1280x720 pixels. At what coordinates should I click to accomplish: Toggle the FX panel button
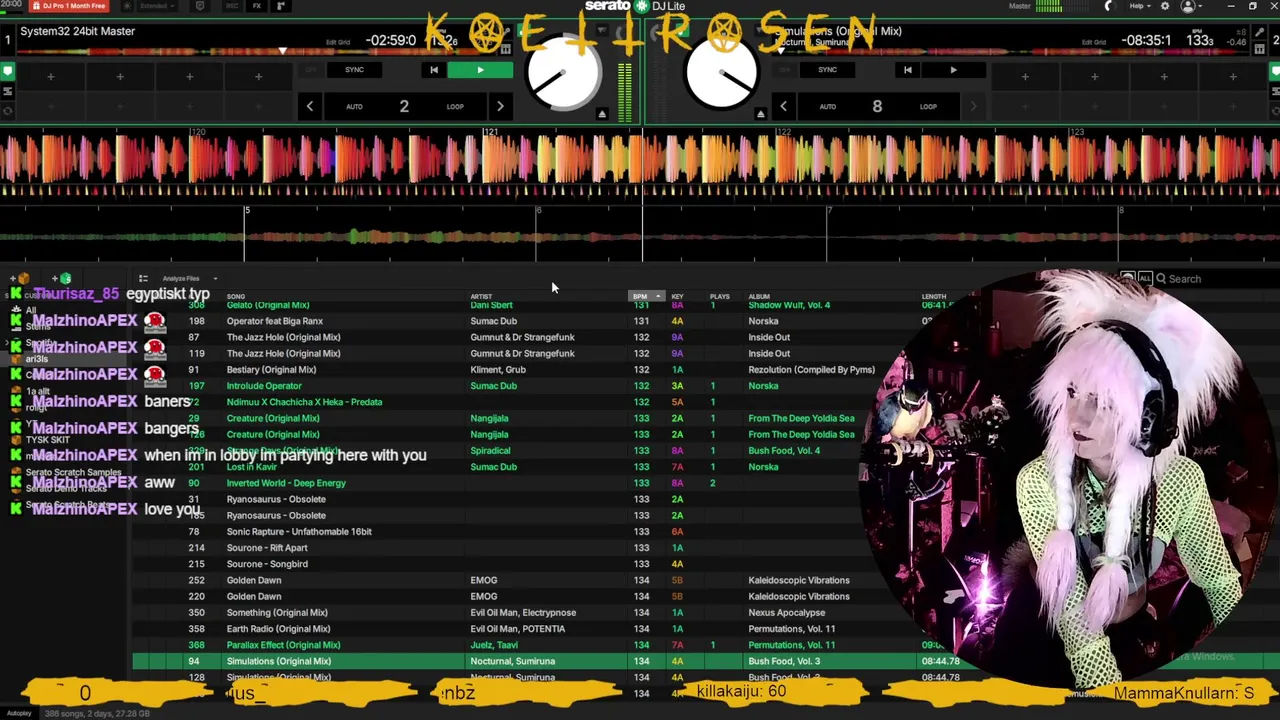coord(257,6)
